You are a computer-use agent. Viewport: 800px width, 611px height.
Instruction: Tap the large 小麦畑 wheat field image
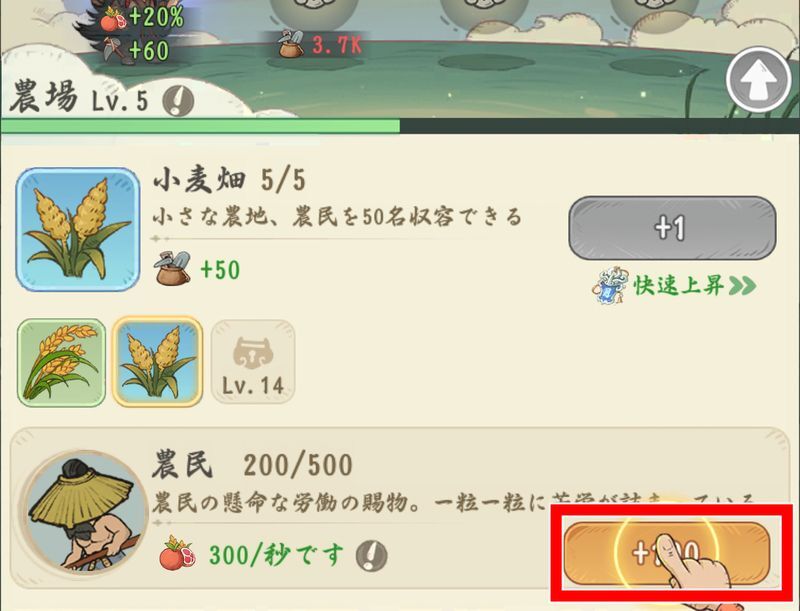pyautogui.click(x=78, y=230)
